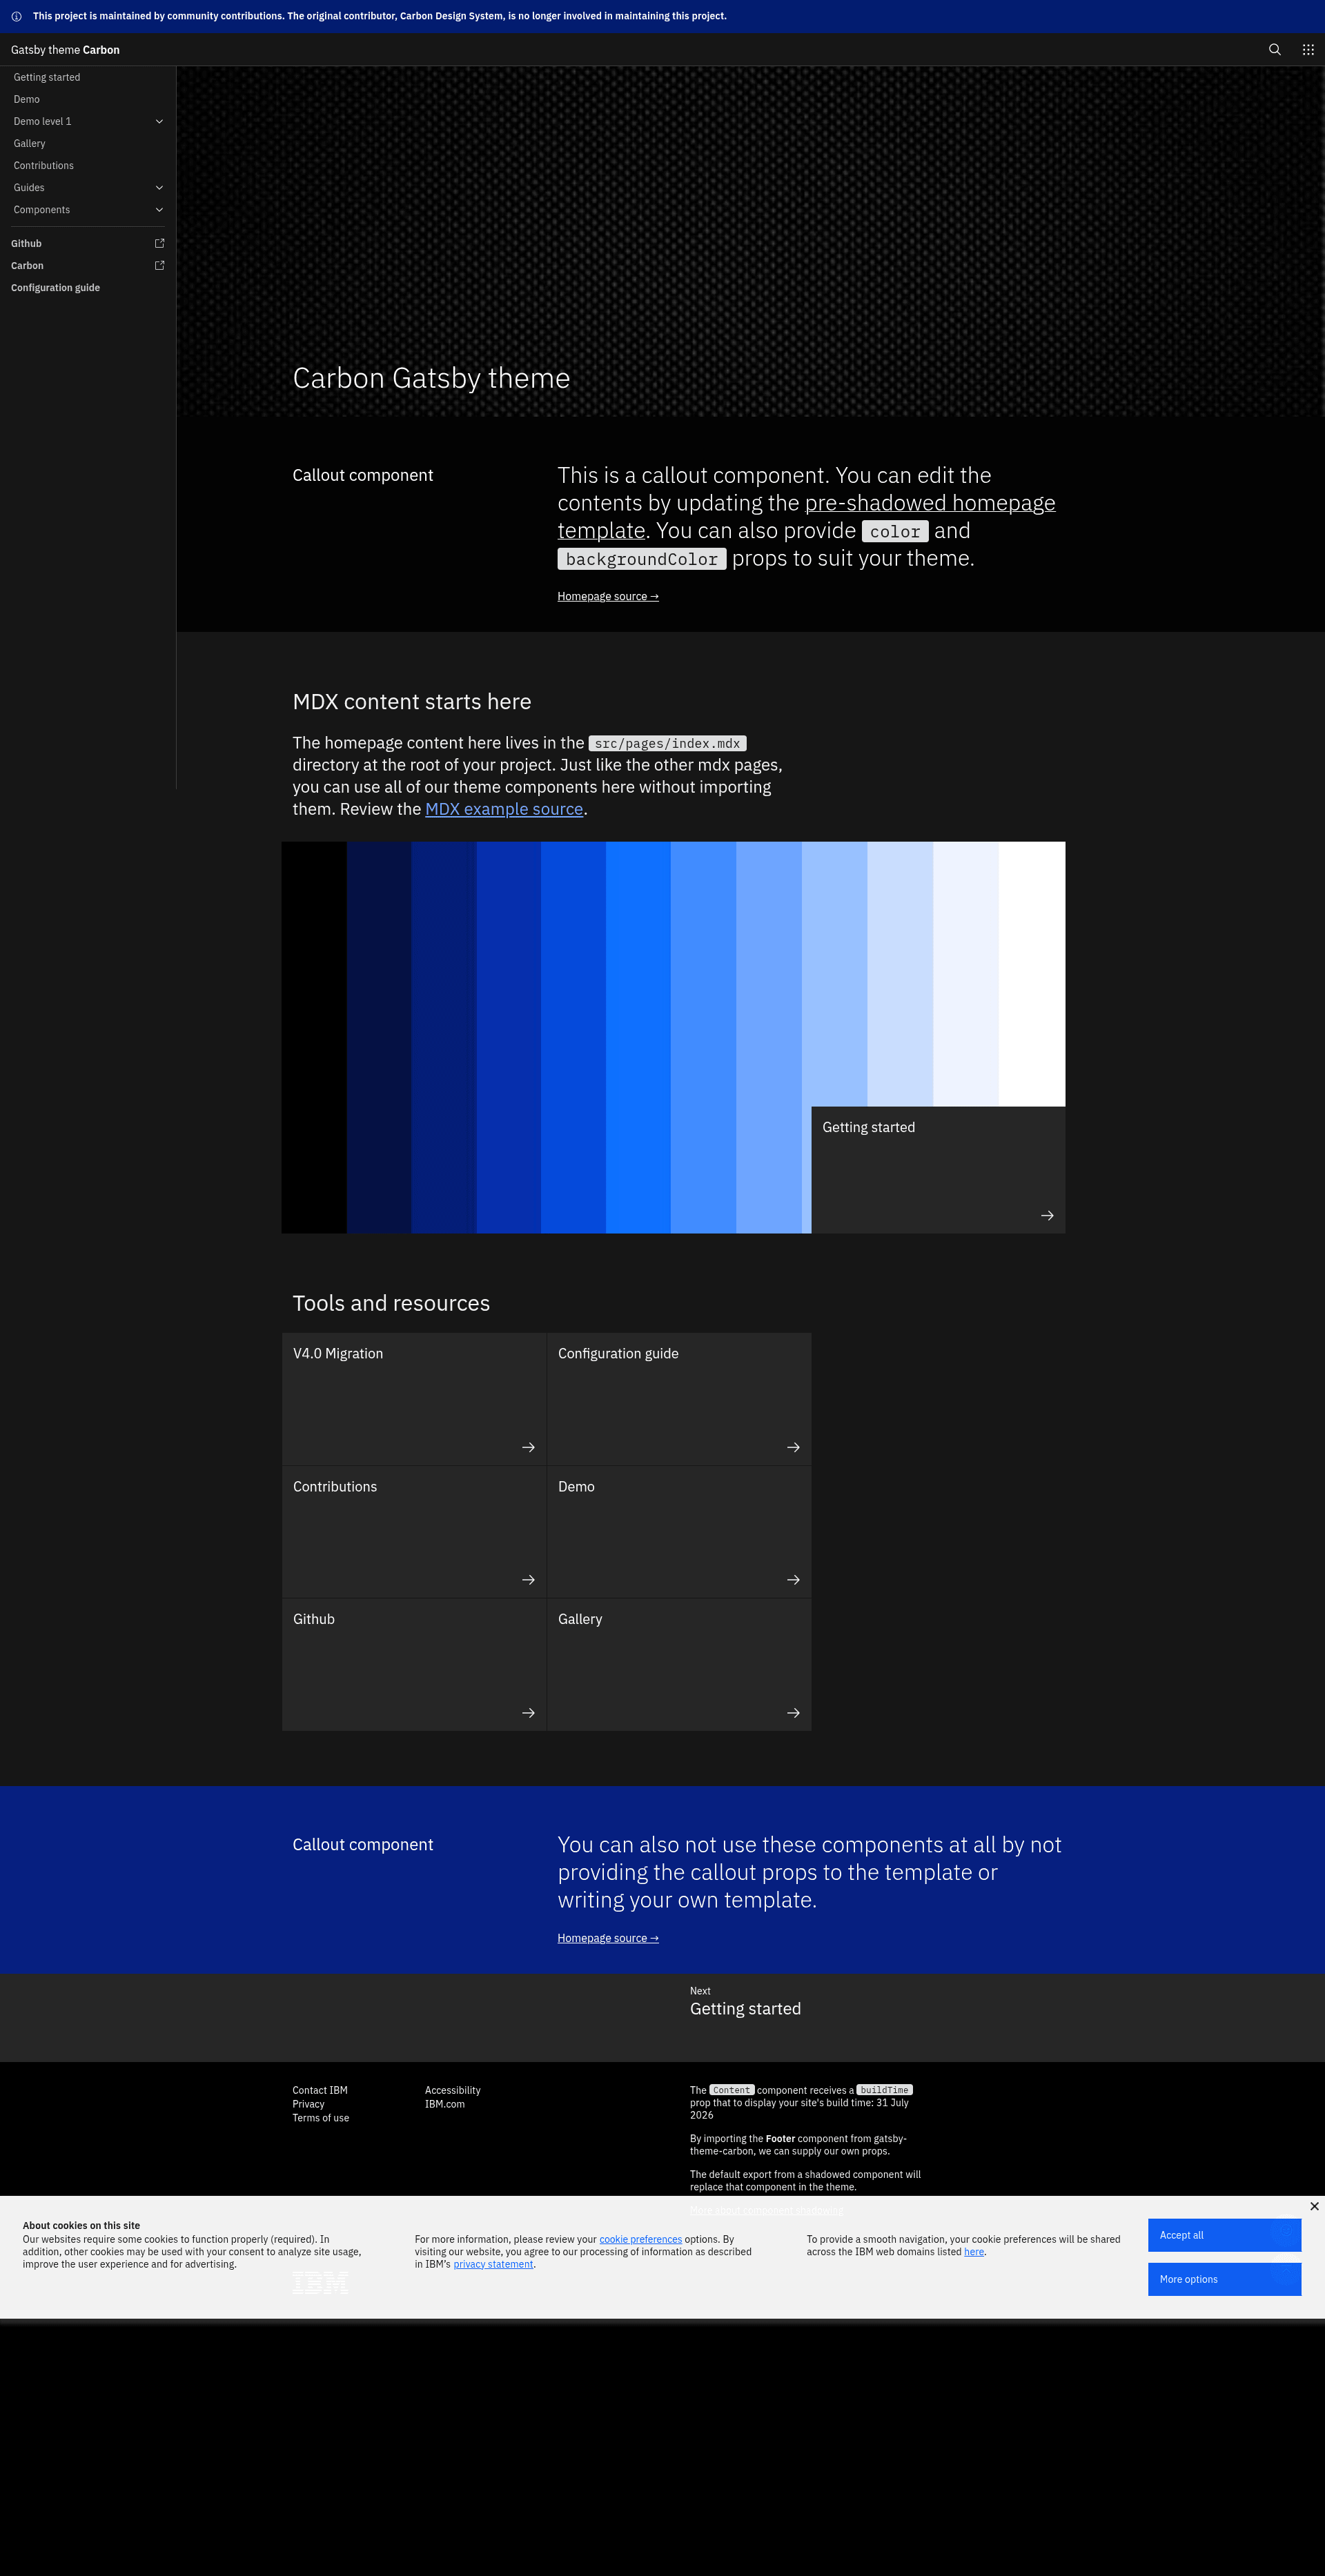This screenshot has width=1325, height=2576.
Task: Click the MDX content starts here heading
Action: click(x=412, y=702)
